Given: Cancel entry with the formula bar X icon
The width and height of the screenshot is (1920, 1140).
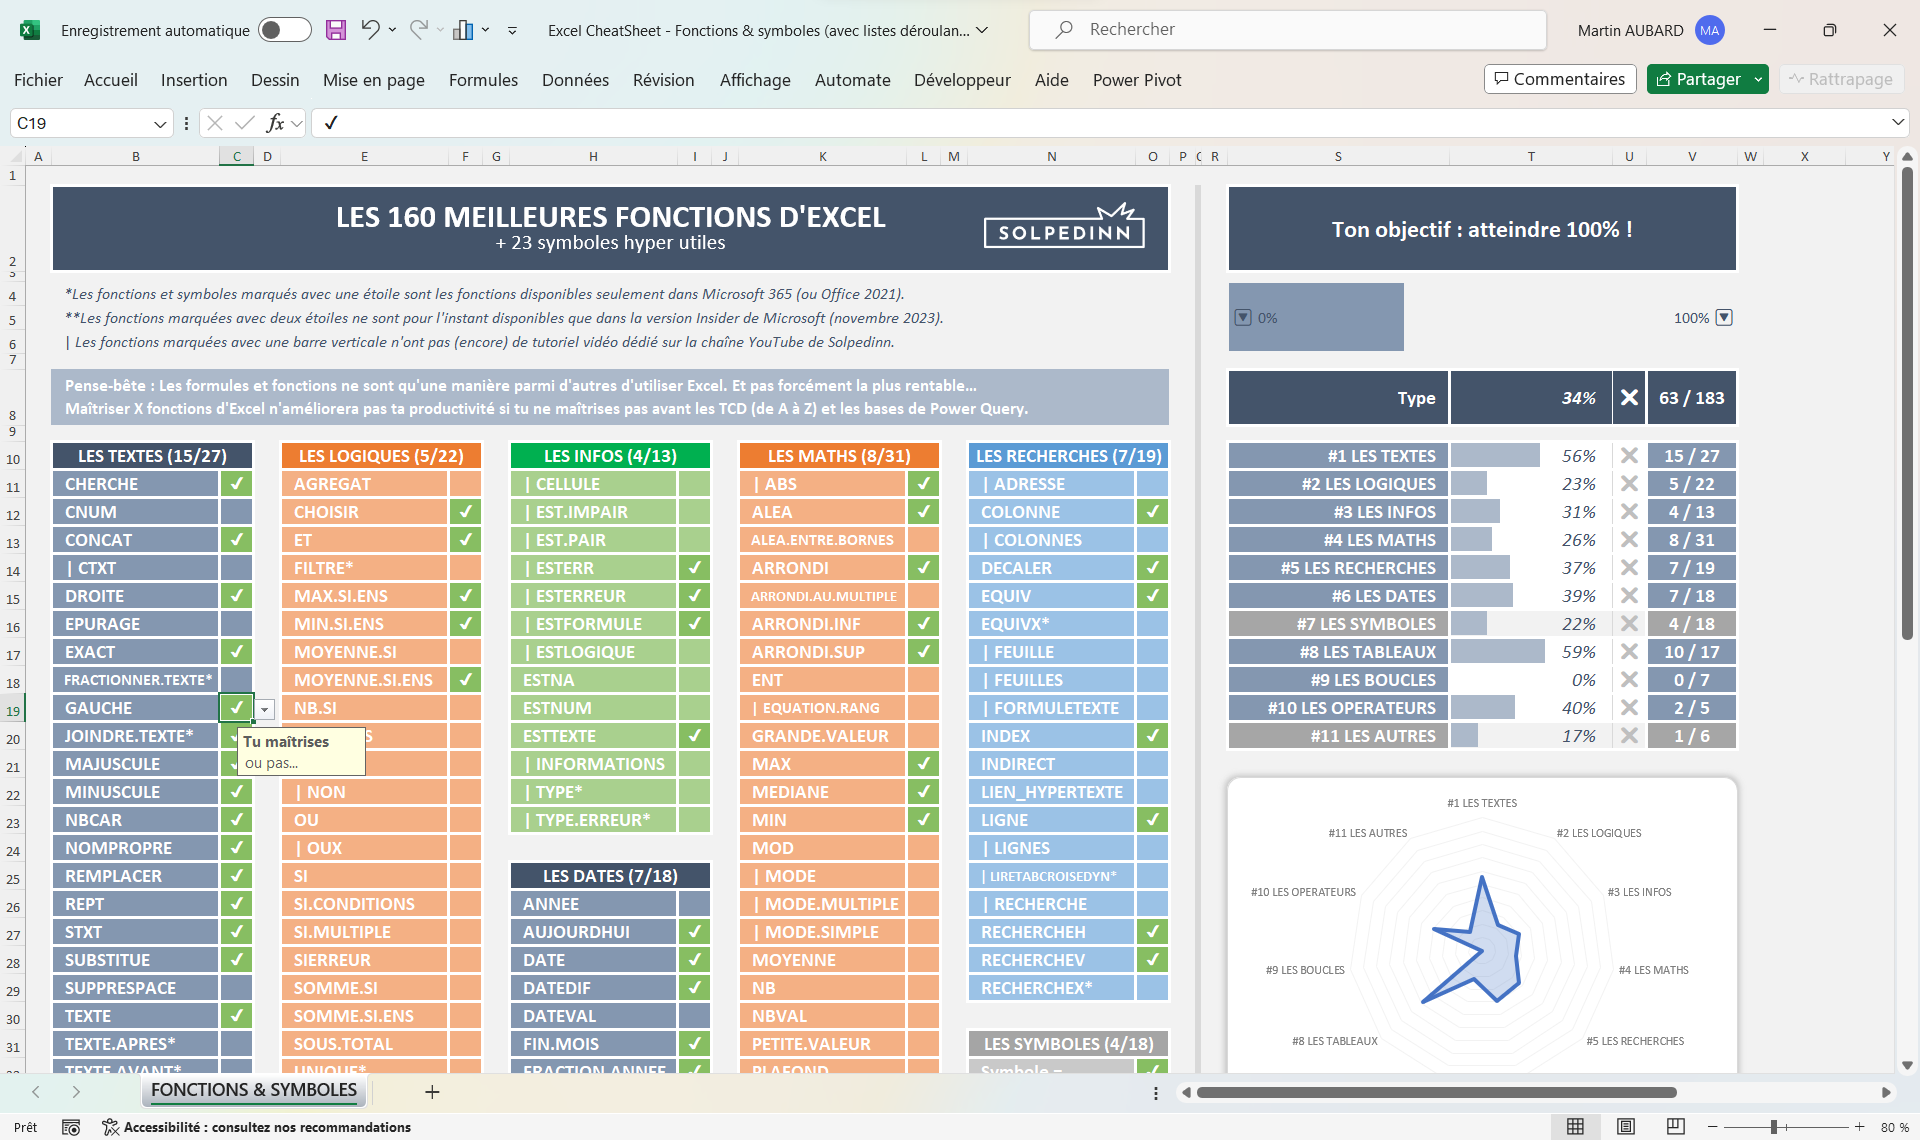Looking at the screenshot, I should coord(215,122).
